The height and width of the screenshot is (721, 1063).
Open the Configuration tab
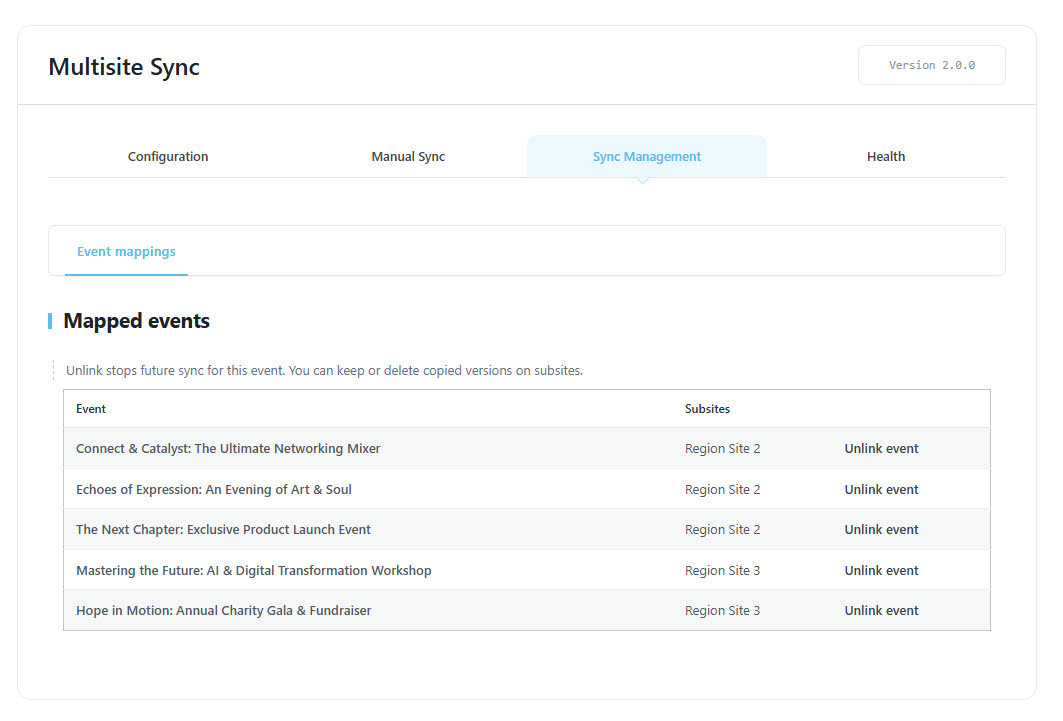168,157
